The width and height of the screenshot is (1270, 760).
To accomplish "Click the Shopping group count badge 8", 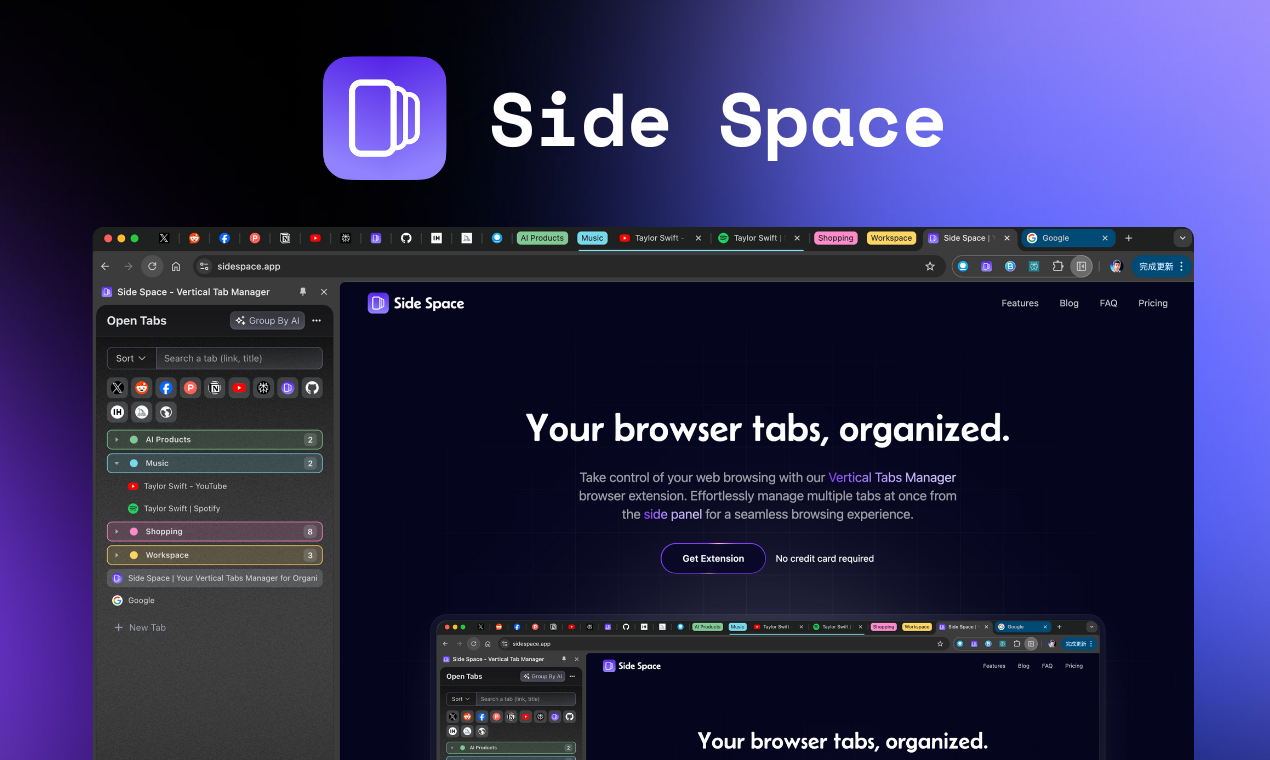I will tap(310, 532).
